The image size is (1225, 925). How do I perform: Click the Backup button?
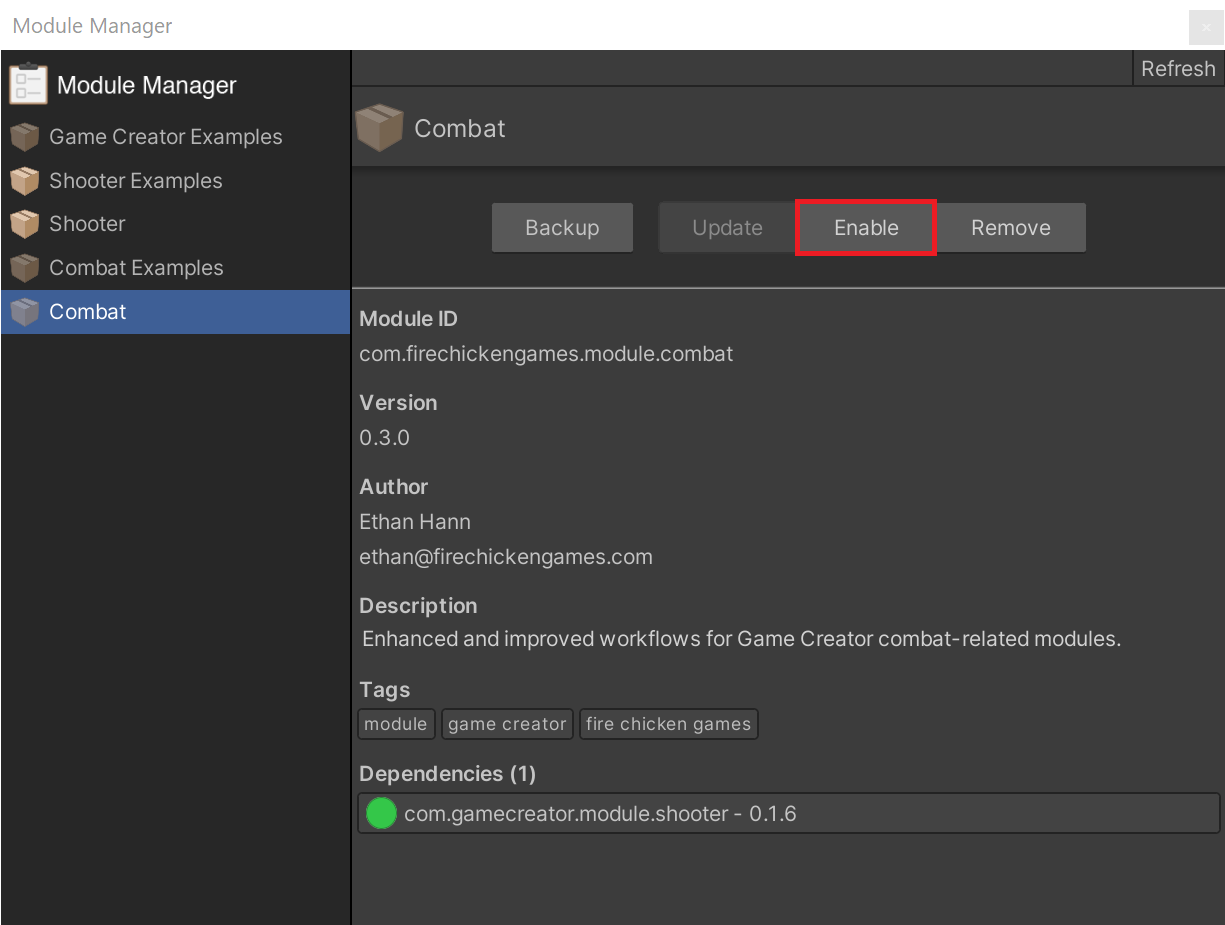562,228
